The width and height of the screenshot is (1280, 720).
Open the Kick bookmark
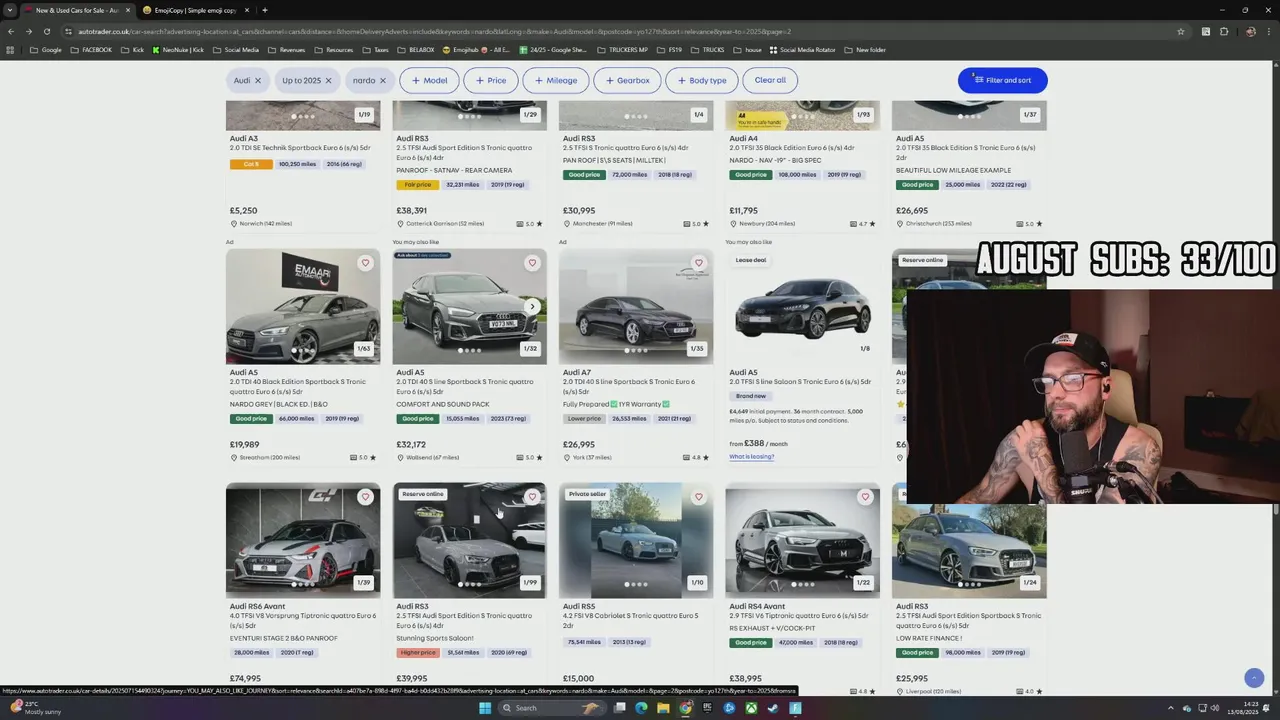tap(132, 50)
